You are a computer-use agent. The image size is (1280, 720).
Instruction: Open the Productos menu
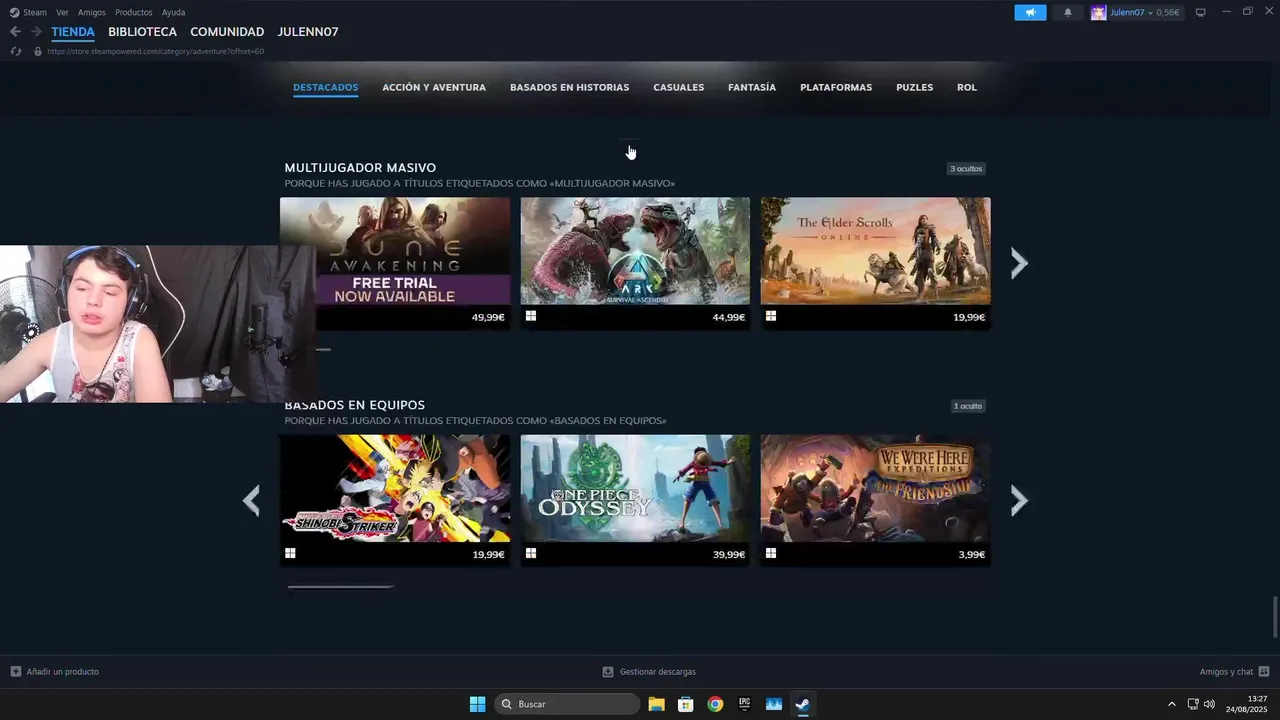pyautogui.click(x=134, y=12)
